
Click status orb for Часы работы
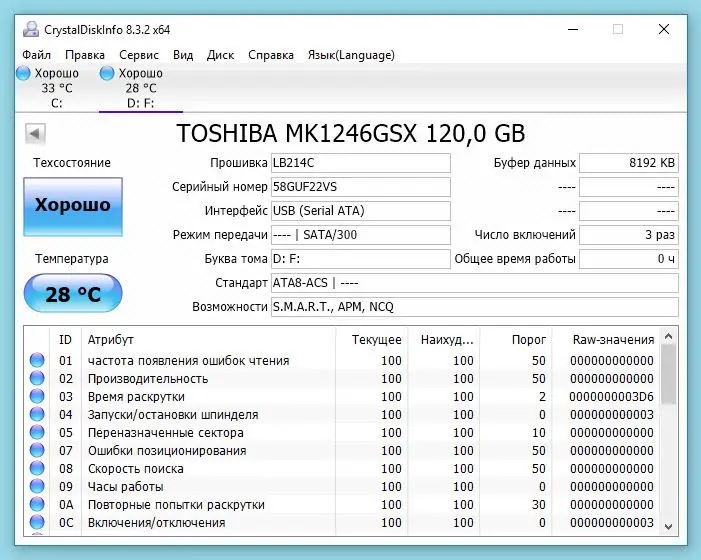click(x=37, y=486)
